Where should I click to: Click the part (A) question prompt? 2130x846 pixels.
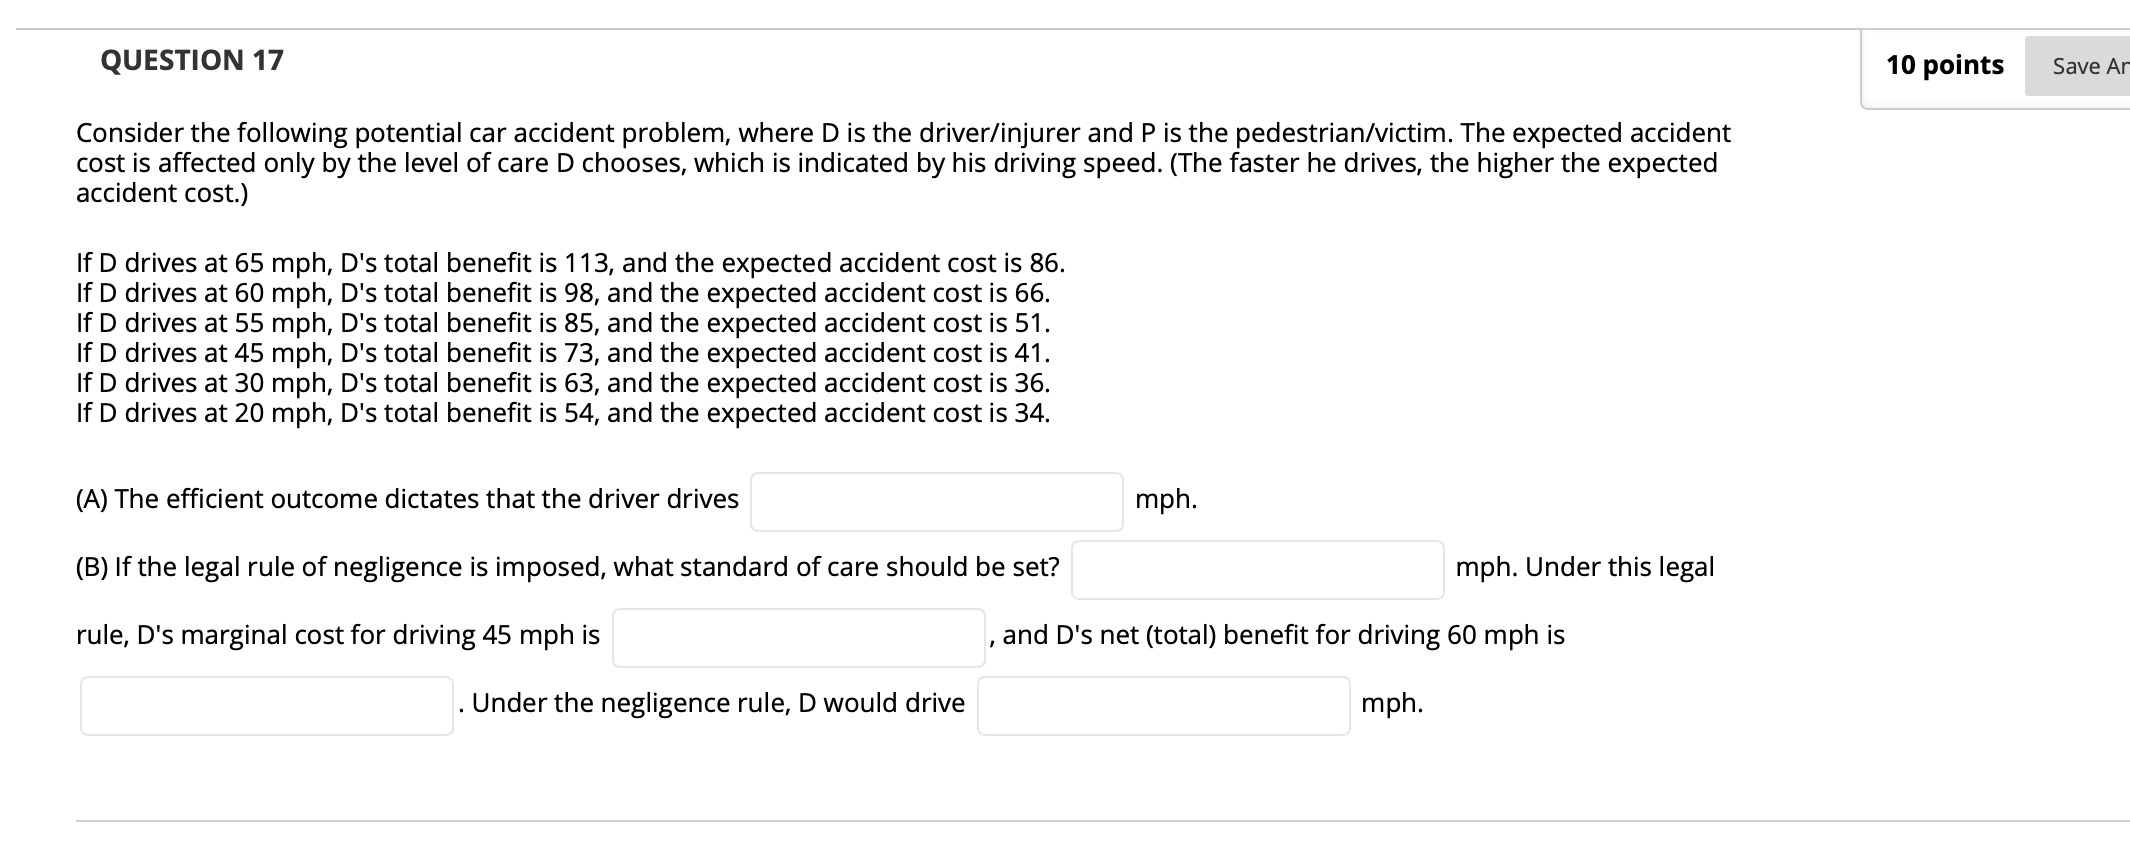tap(407, 498)
